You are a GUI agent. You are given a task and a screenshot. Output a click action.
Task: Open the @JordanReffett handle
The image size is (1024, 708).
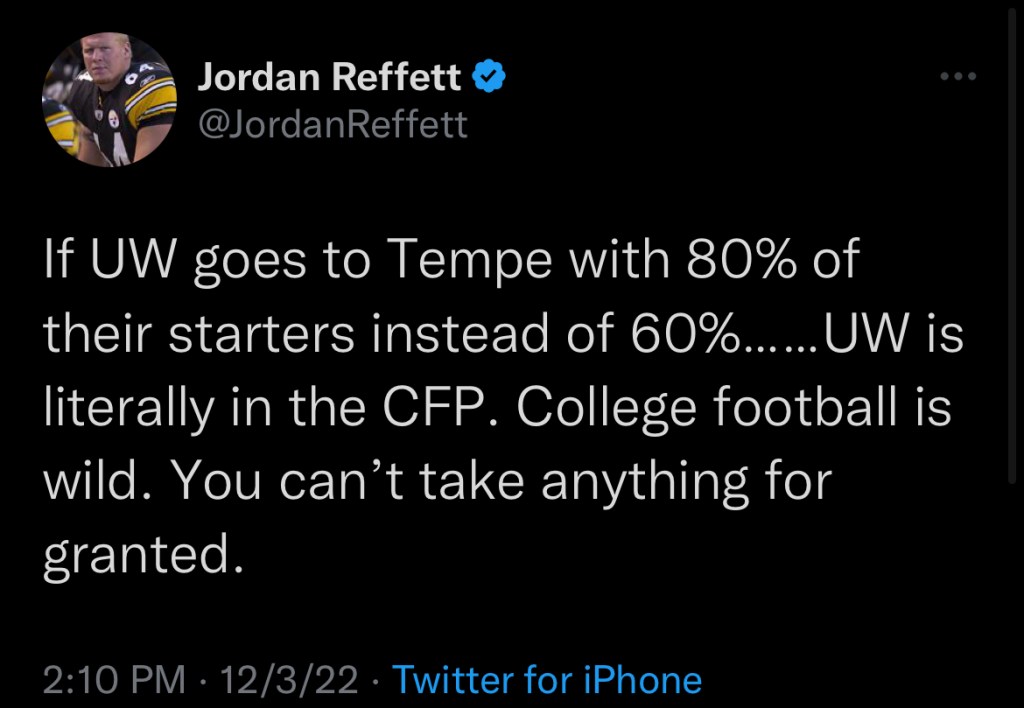click(333, 125)
